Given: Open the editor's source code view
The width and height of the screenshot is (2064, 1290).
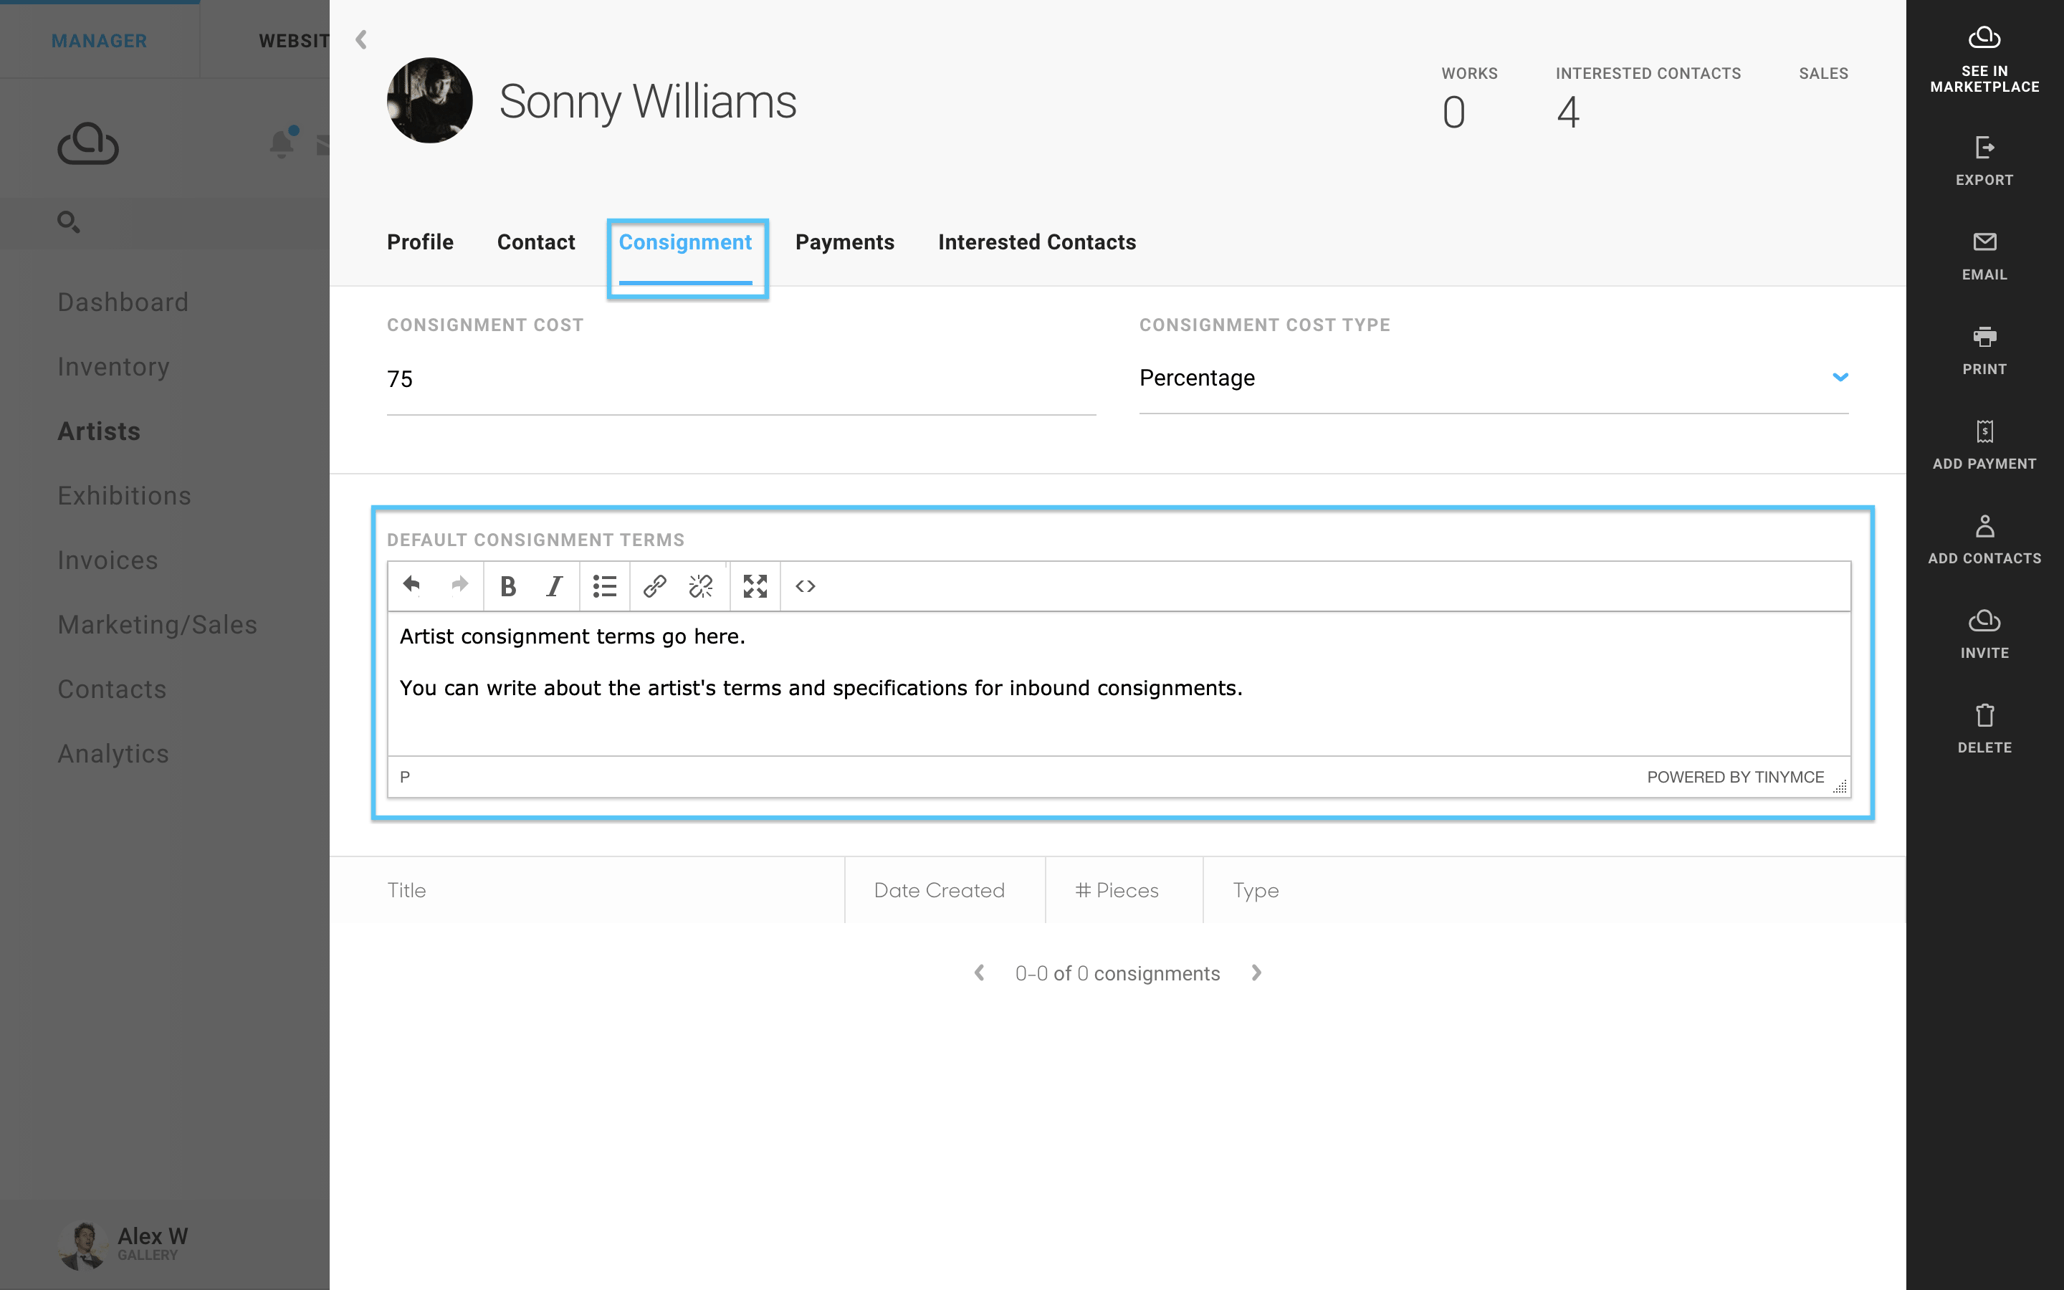Looking at the screenshot, I should coord(804,586).
